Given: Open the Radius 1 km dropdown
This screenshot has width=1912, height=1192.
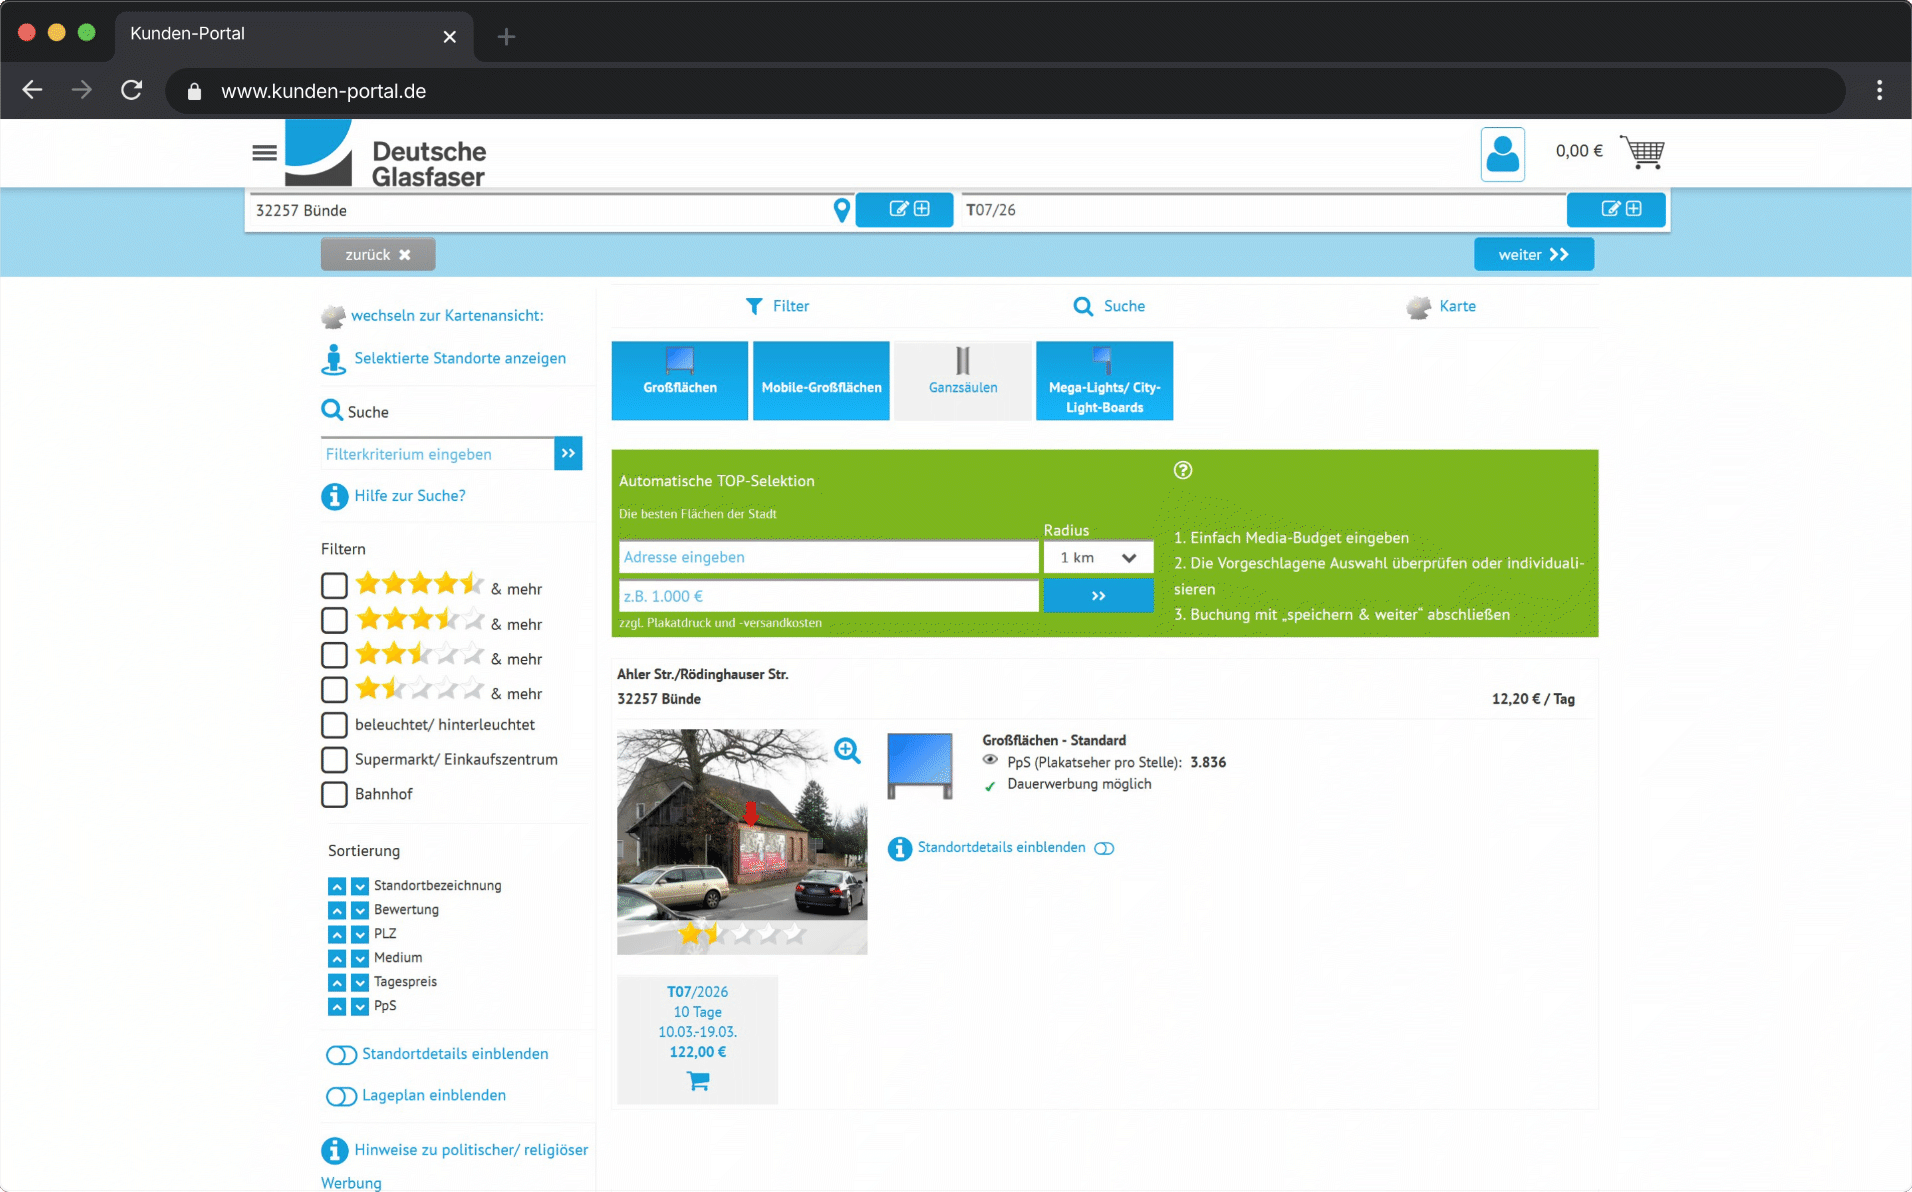Looking at the screenshot, I should [1097, 558].
